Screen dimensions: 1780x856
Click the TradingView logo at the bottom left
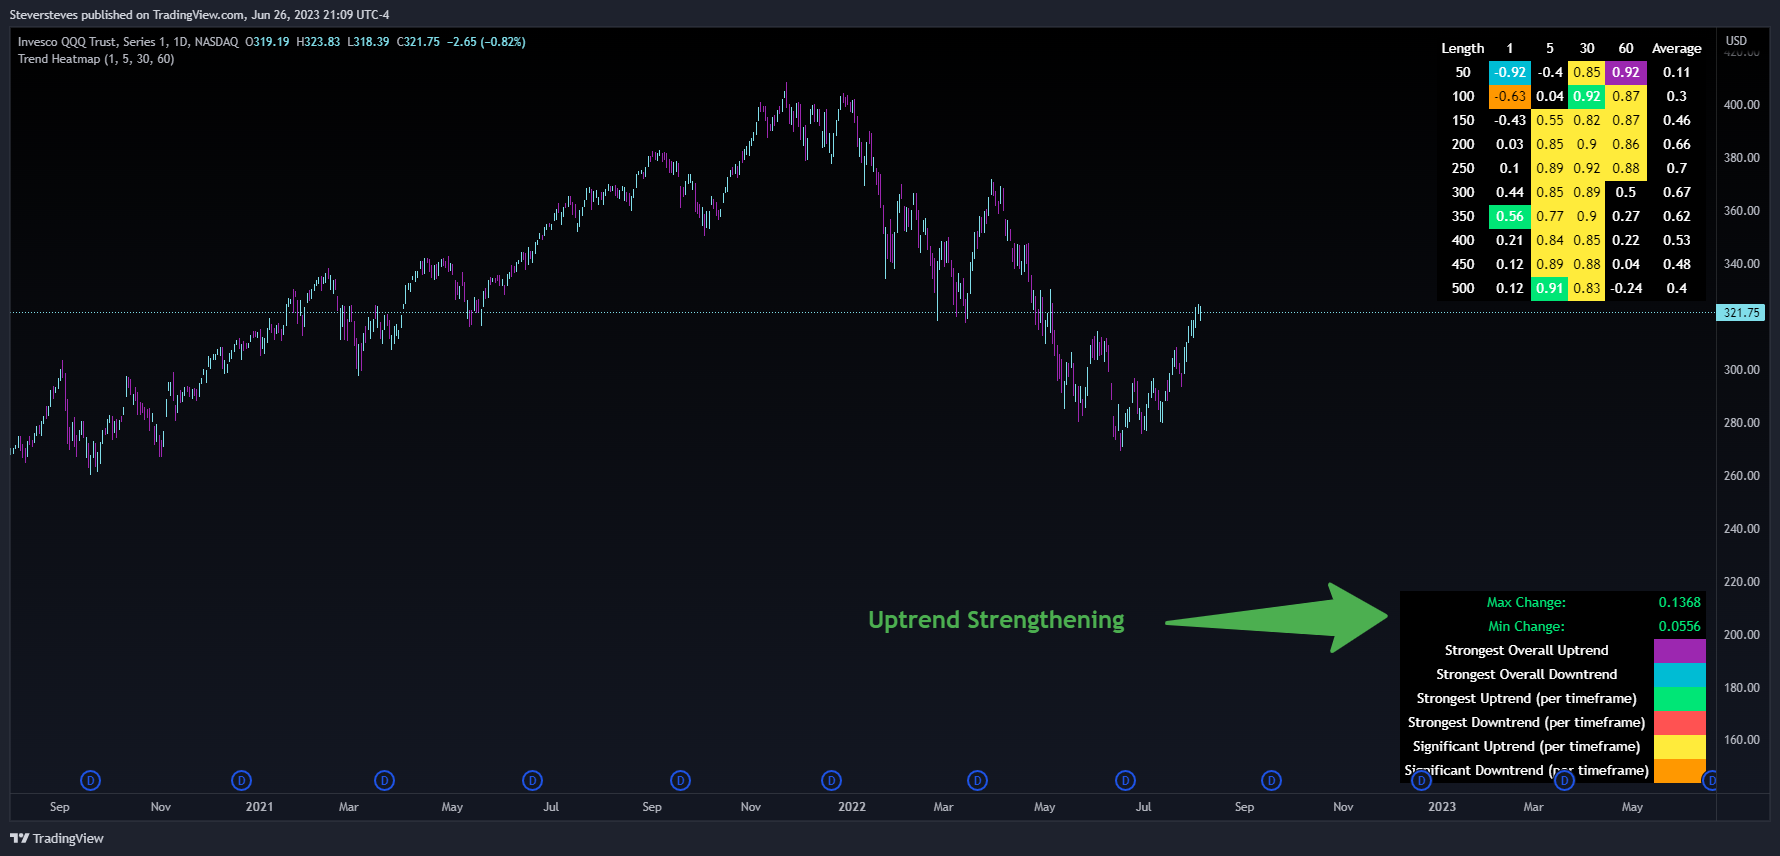57,838
